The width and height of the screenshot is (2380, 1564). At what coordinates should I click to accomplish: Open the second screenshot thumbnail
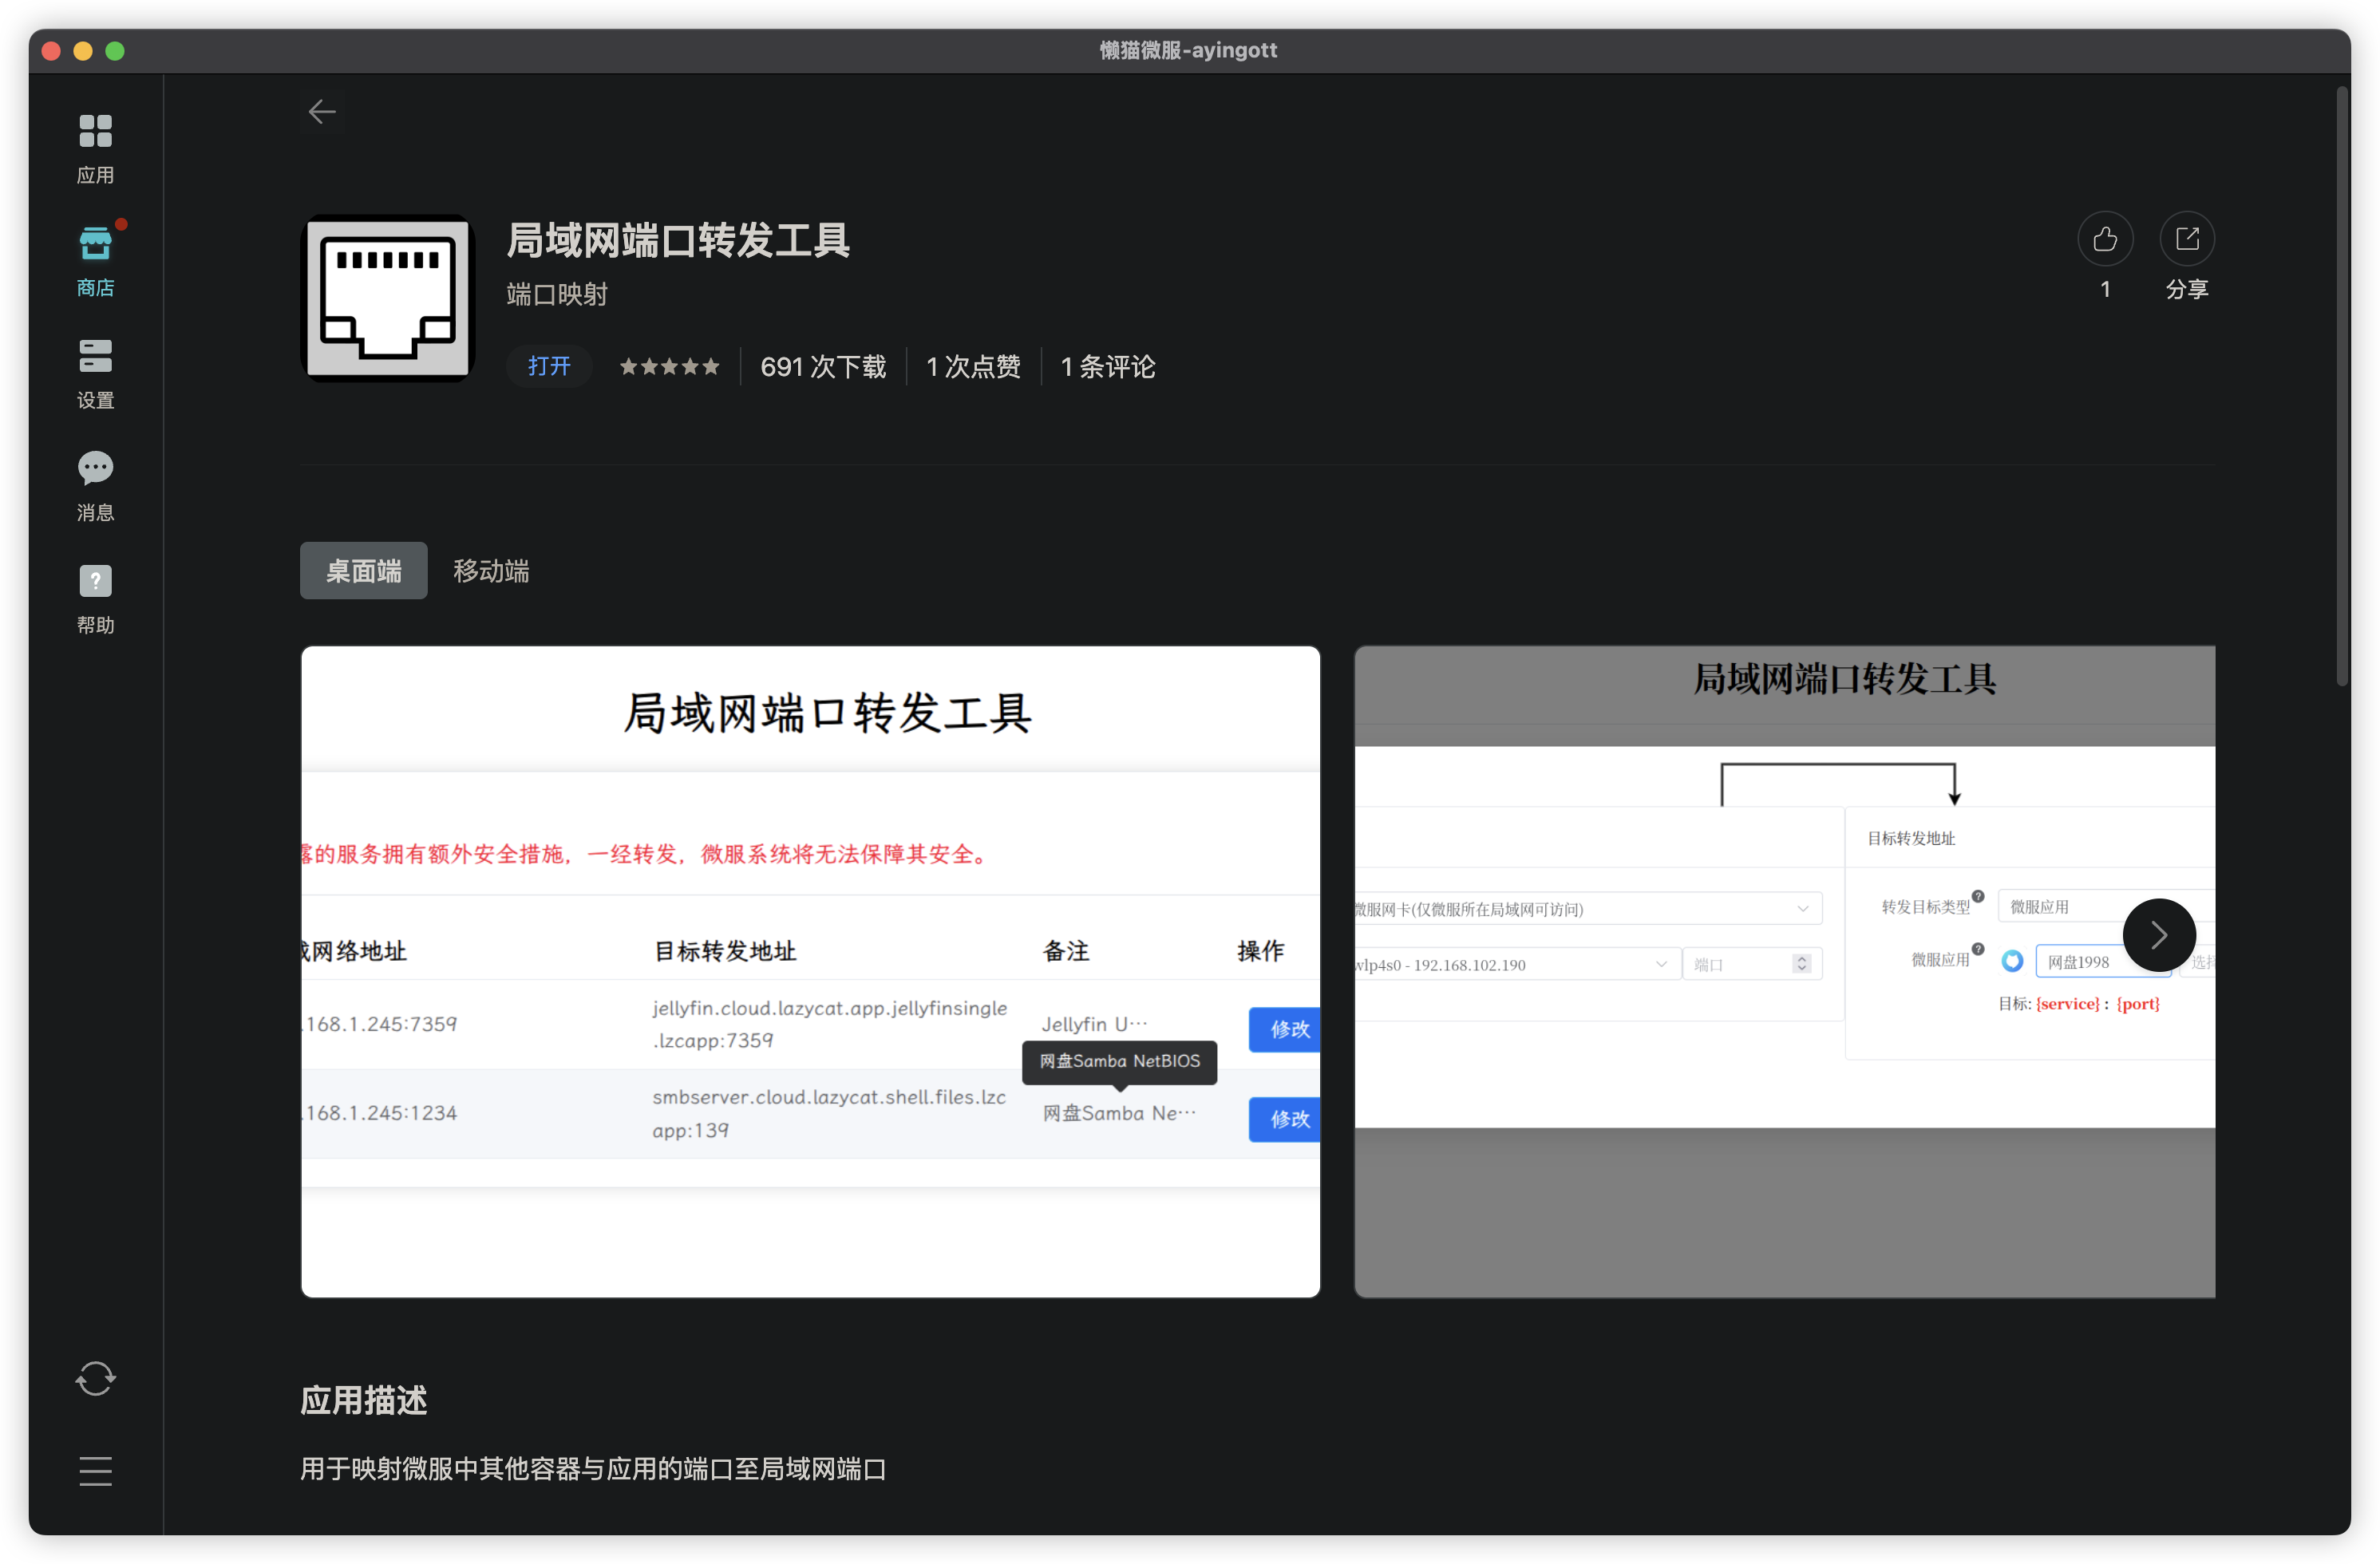(1785, 972)
